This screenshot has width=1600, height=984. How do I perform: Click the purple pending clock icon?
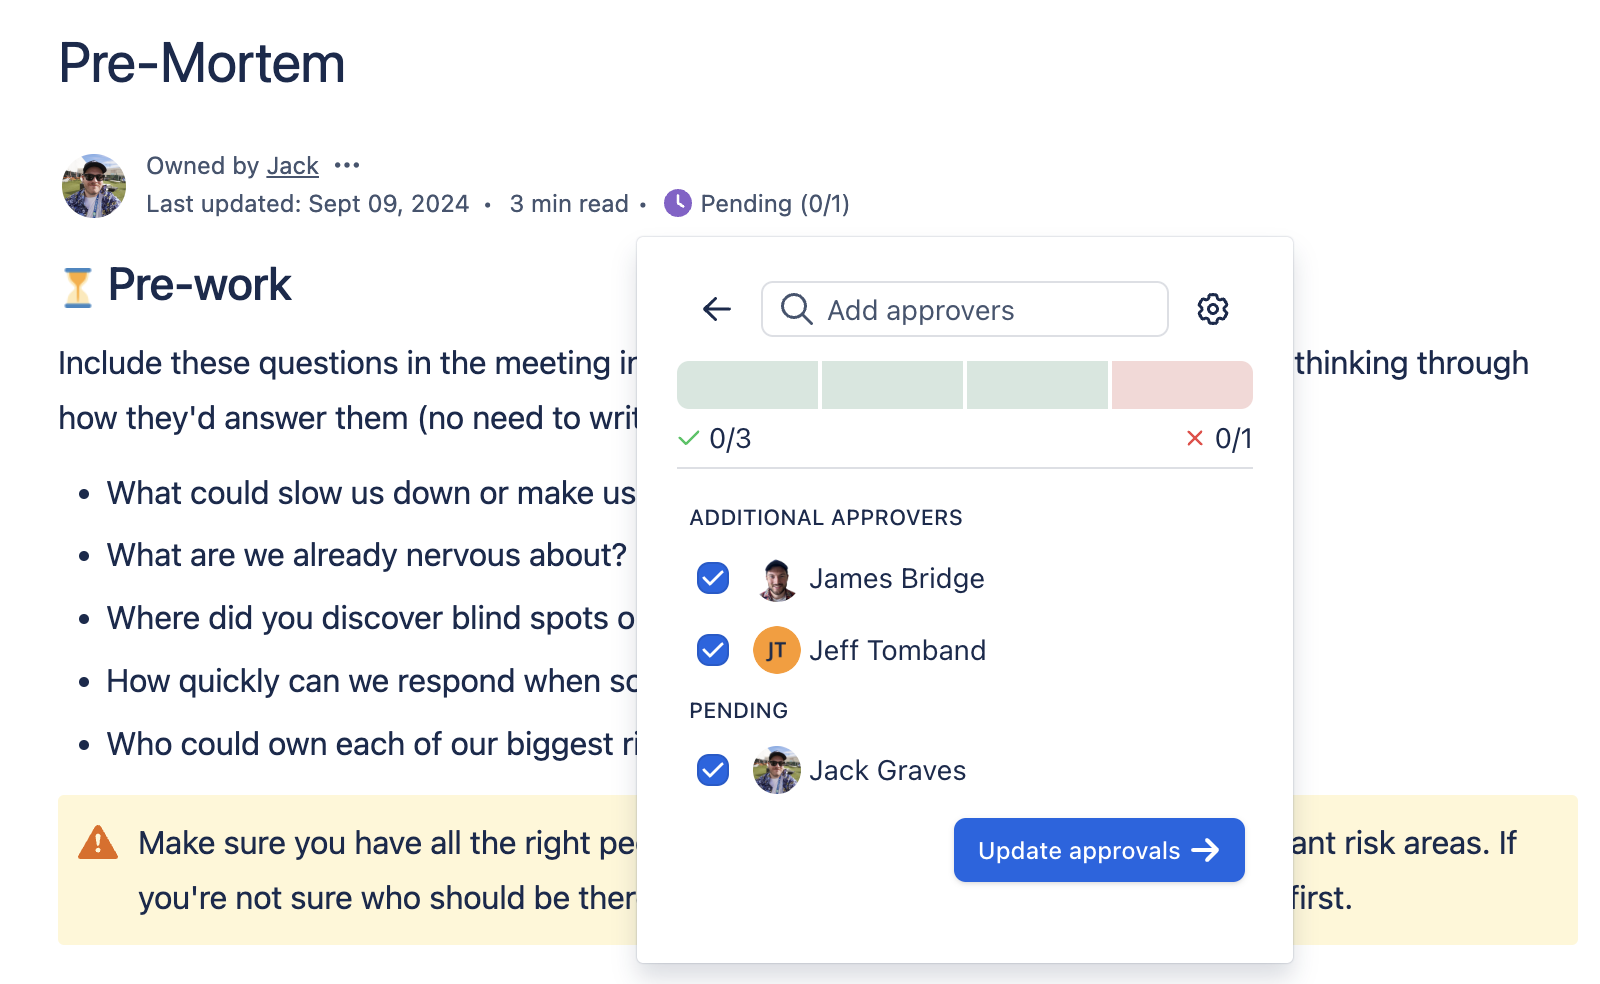(678, 204)
